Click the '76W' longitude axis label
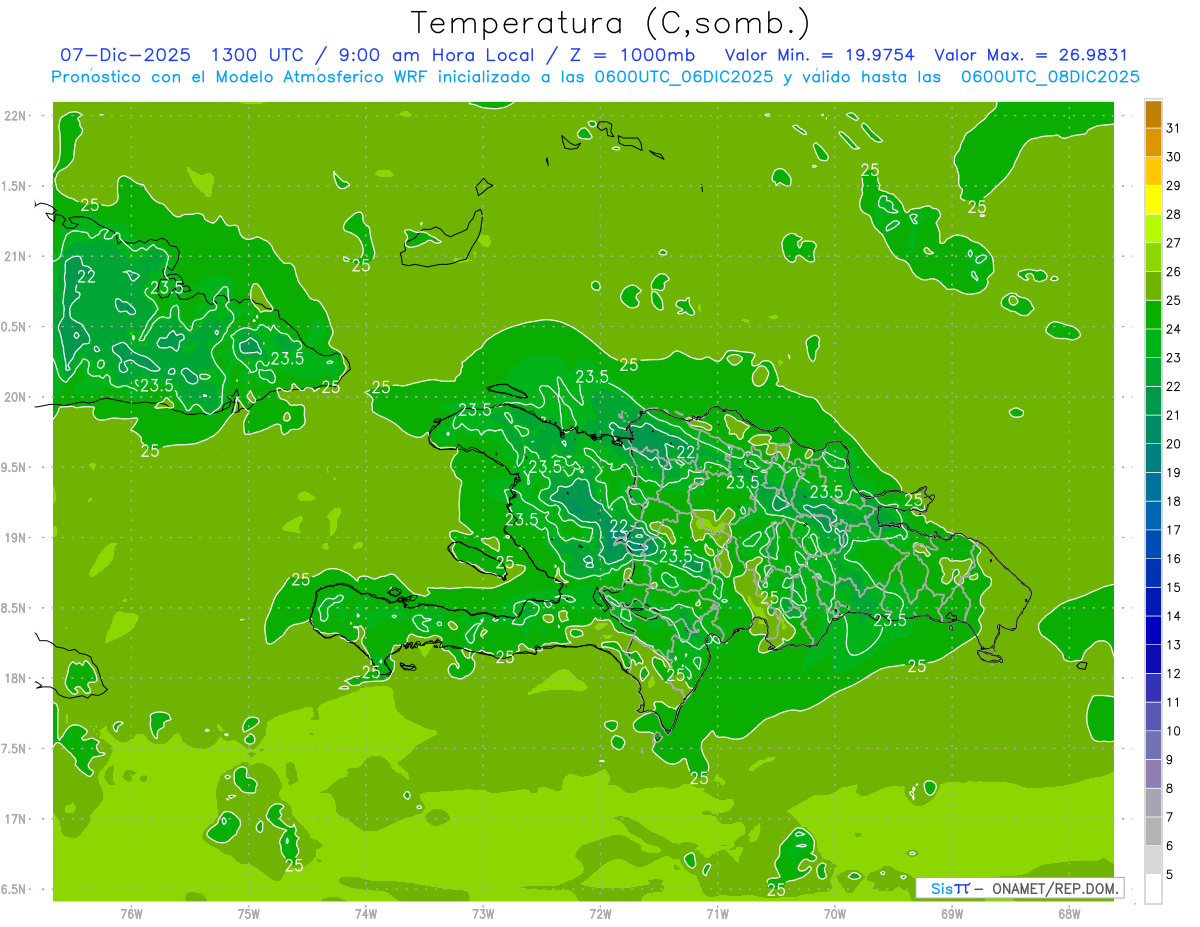 131,913
